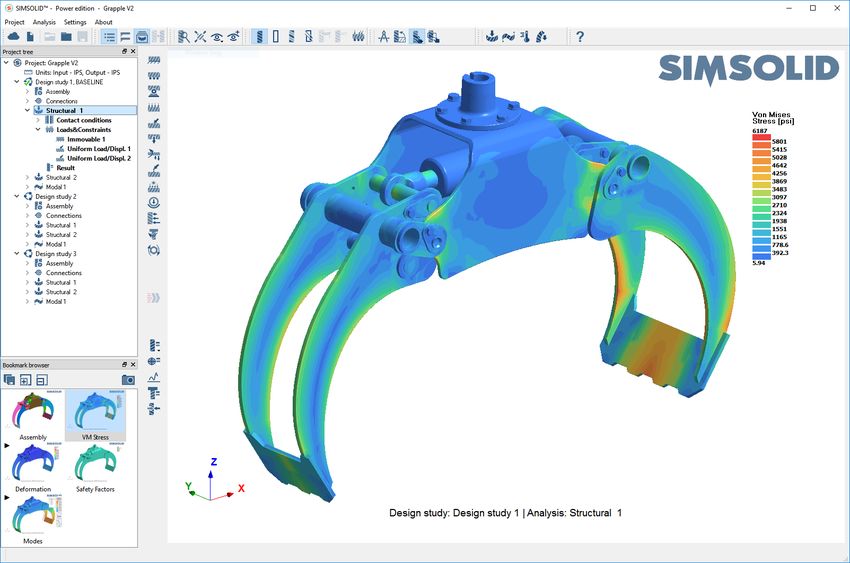Create structural analysis via anchor toolbar icon

[492, 36]
